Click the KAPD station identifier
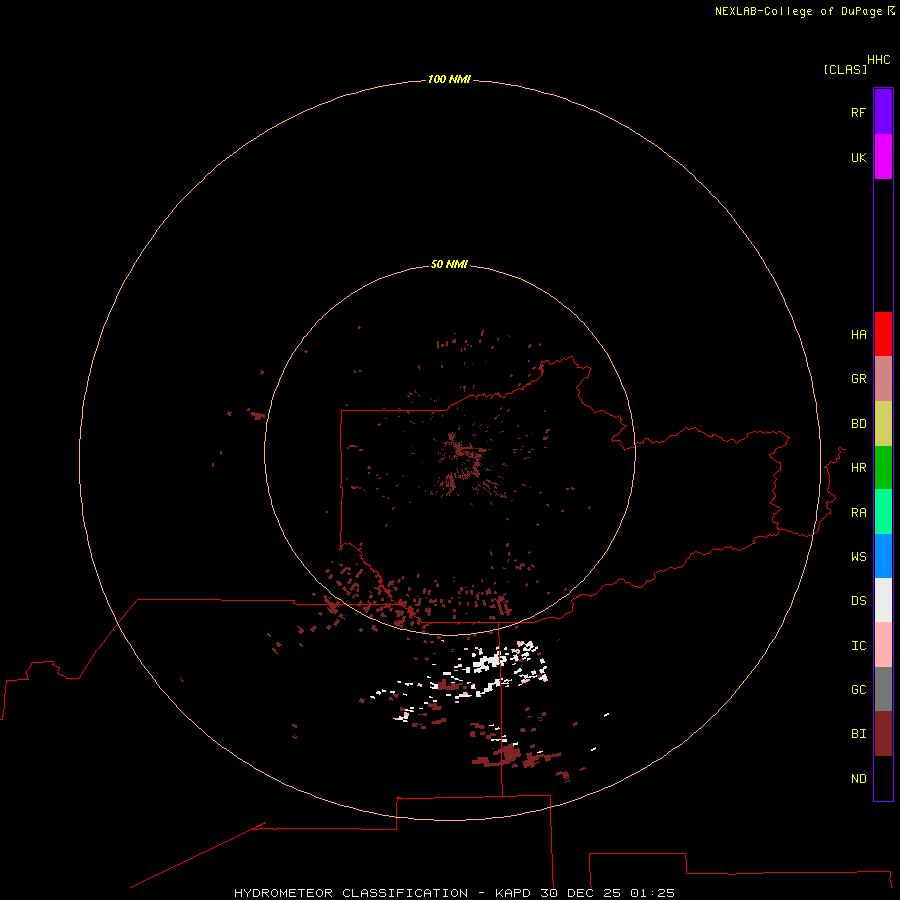900x900 pixels. point(514,893)
